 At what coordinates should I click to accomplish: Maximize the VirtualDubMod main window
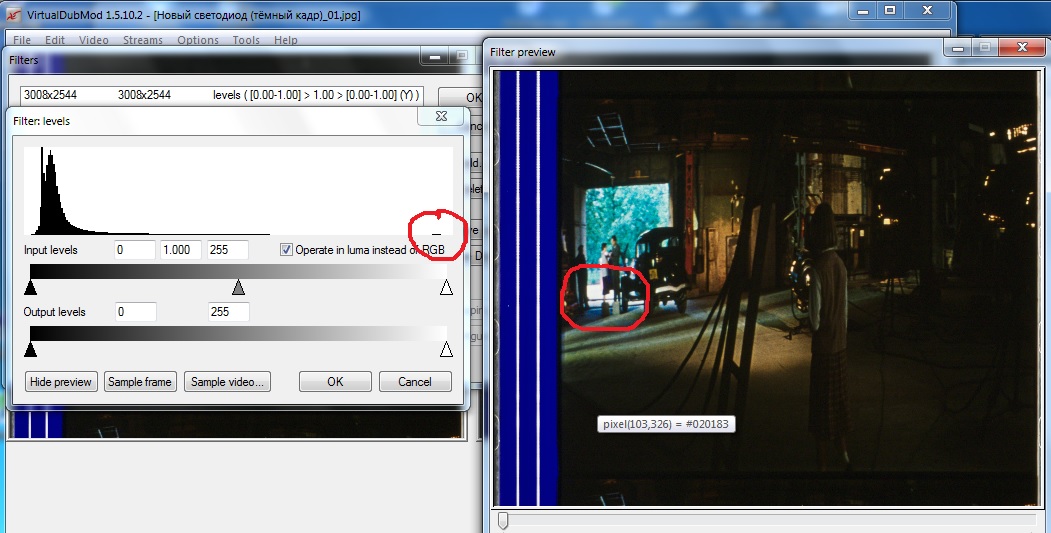coord(890,10)
